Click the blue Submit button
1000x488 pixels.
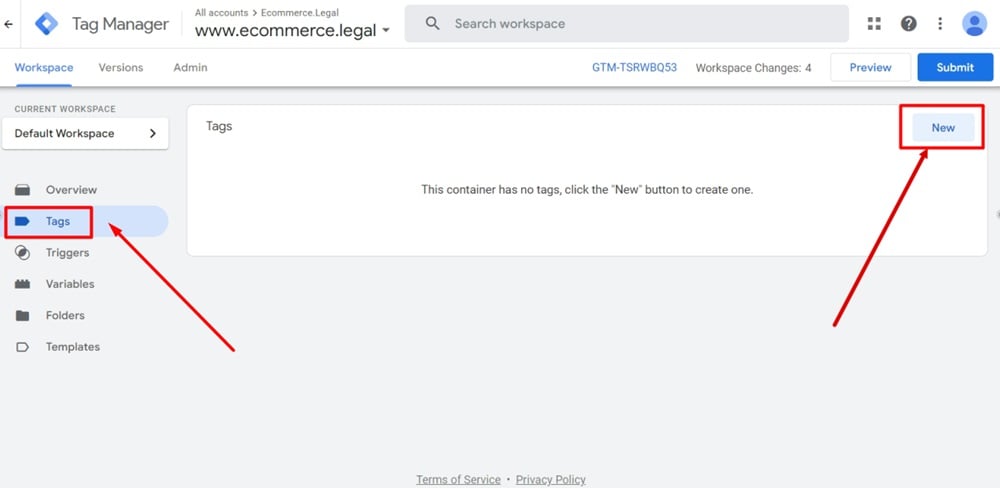(x=955, y=68)
